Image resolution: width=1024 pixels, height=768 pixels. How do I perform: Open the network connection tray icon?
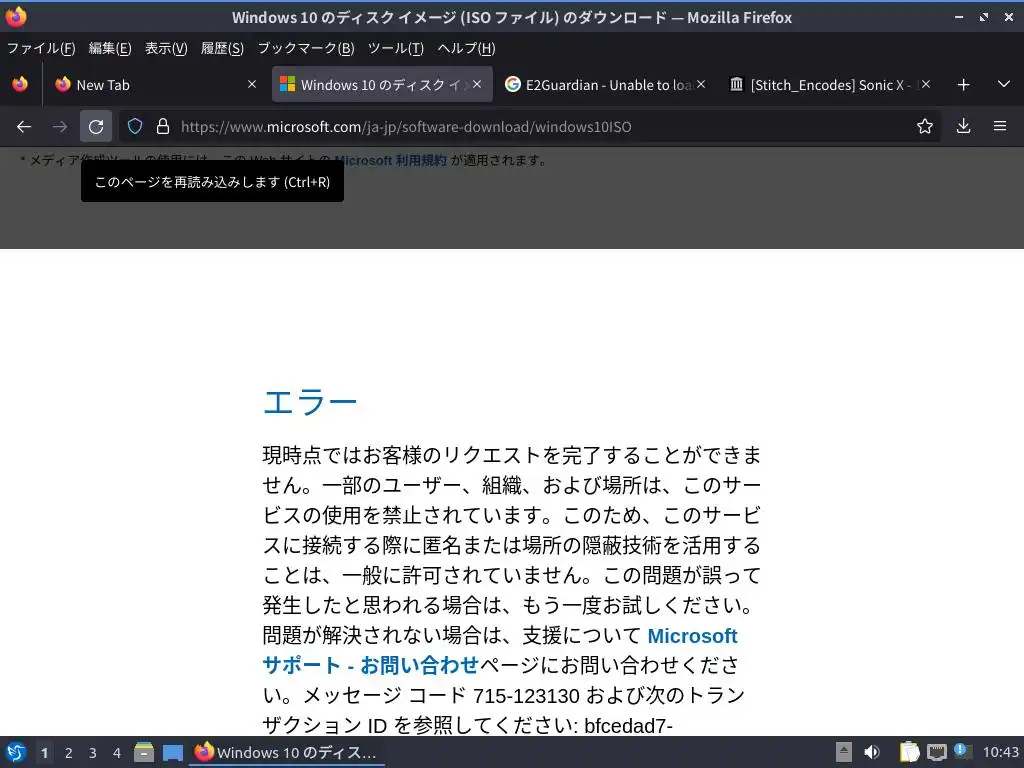coord(936,752)
